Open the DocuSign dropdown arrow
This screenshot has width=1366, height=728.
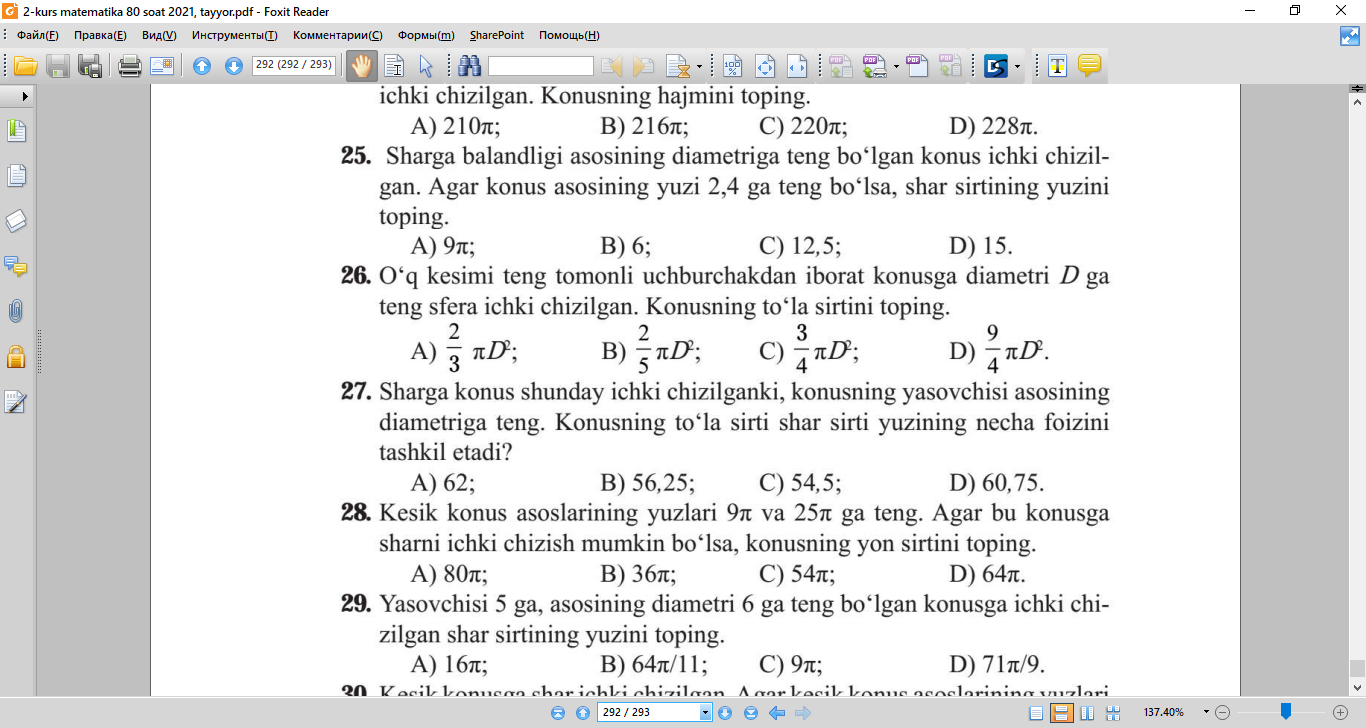[x=1018, y=67]
